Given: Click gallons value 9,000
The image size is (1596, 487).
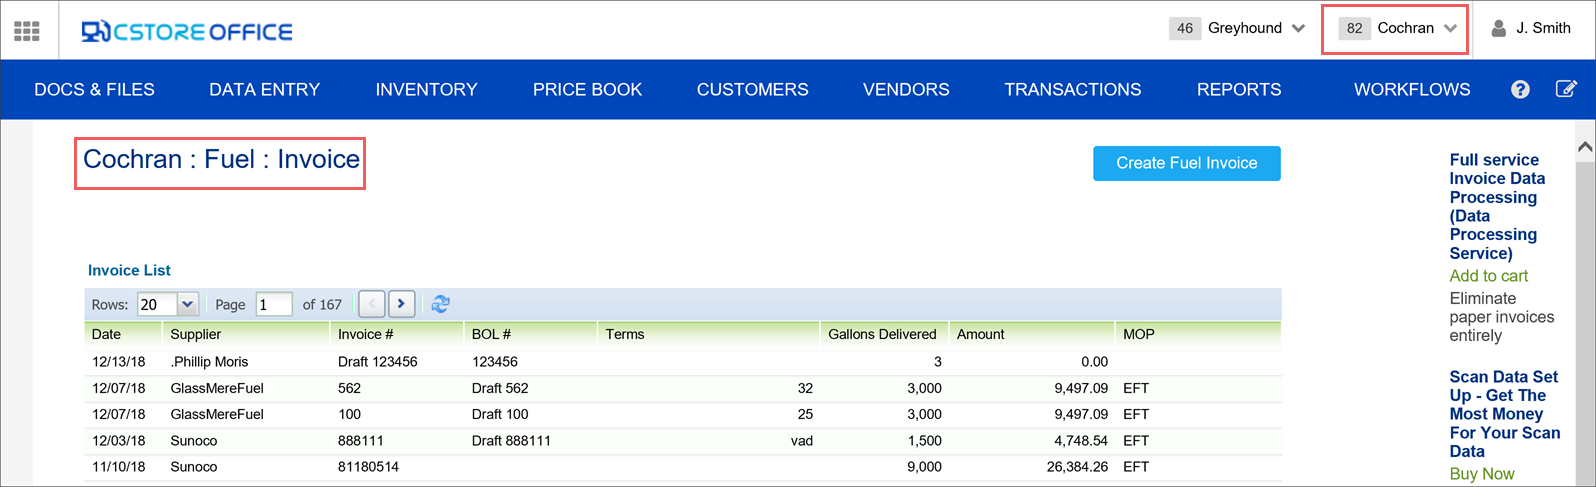Looking at the screenshot, I should tap(924, 467).
